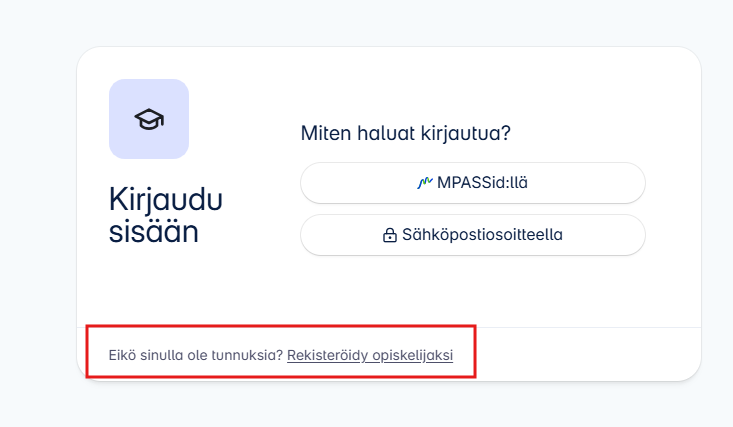
Task: Click the Sähköpostiosoitteella button label text
Action: coord(482,236)
